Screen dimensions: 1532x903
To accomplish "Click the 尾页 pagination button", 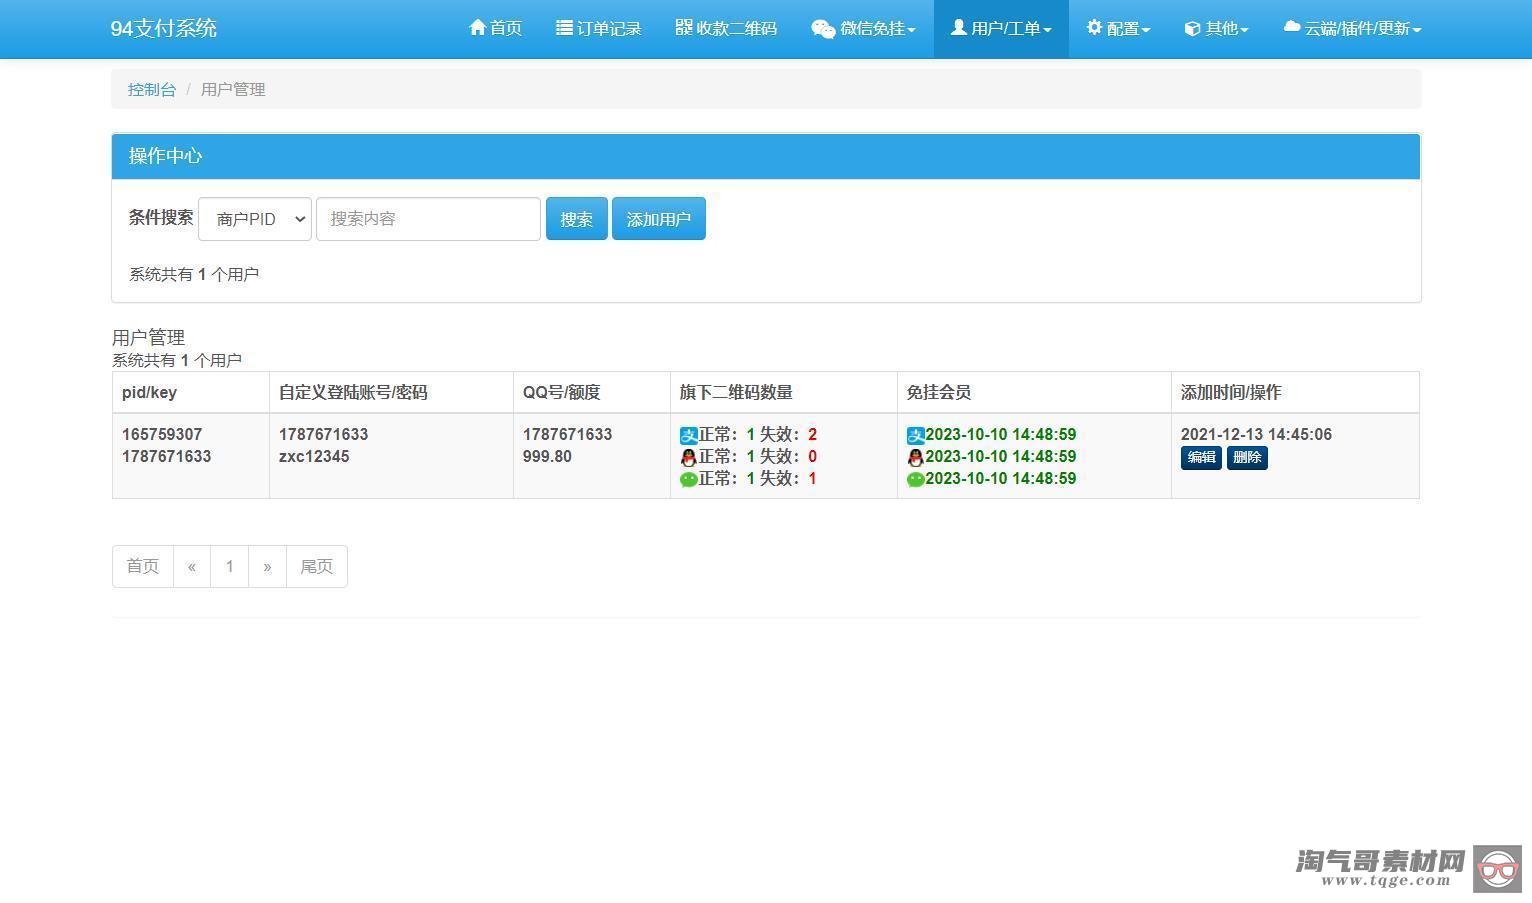I will [x=317, y=566].
